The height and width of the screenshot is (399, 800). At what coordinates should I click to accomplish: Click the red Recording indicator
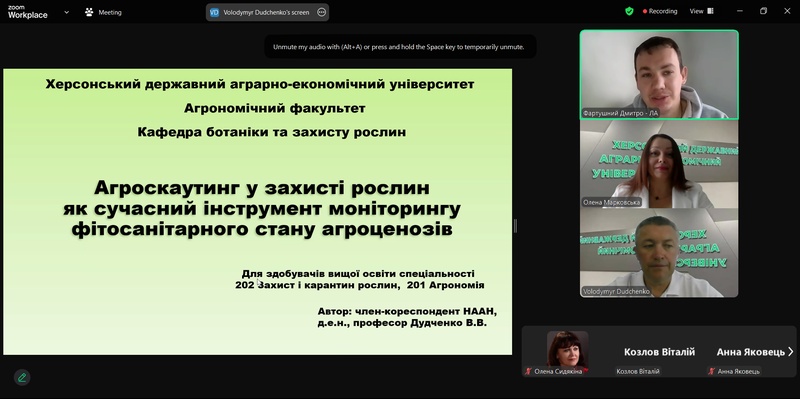click(660, 11)
